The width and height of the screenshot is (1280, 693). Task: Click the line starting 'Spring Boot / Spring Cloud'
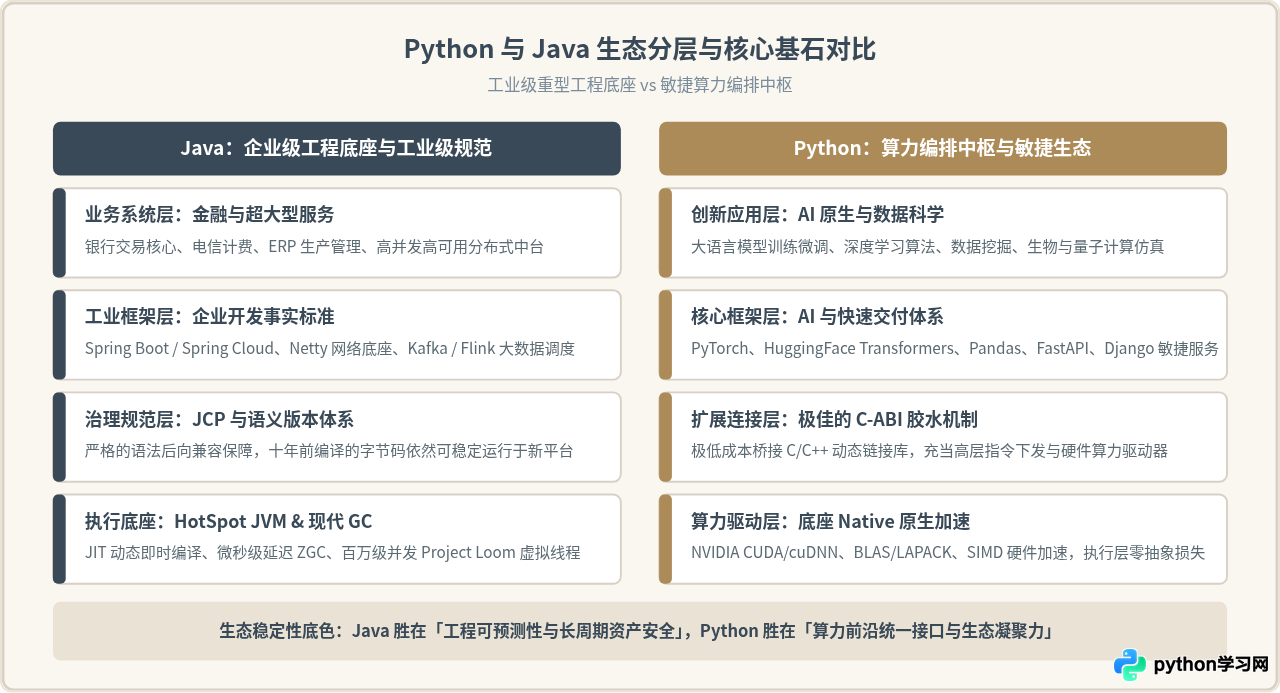point(330,348)
